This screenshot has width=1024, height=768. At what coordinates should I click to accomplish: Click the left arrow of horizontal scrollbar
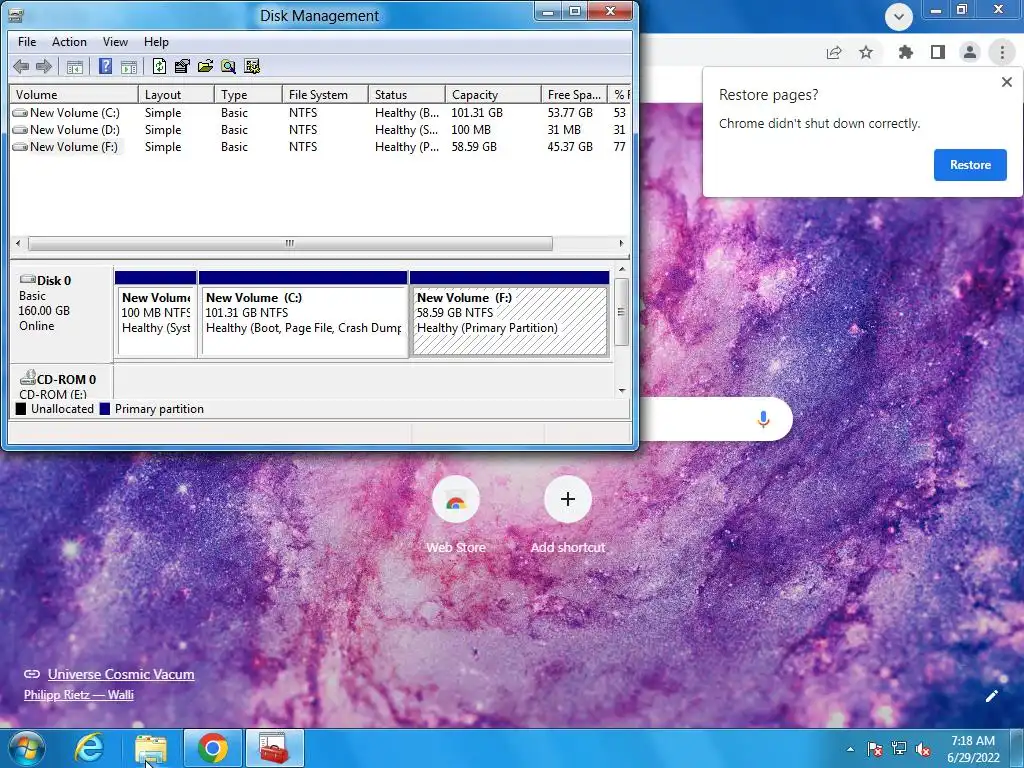tap(18, 243)
